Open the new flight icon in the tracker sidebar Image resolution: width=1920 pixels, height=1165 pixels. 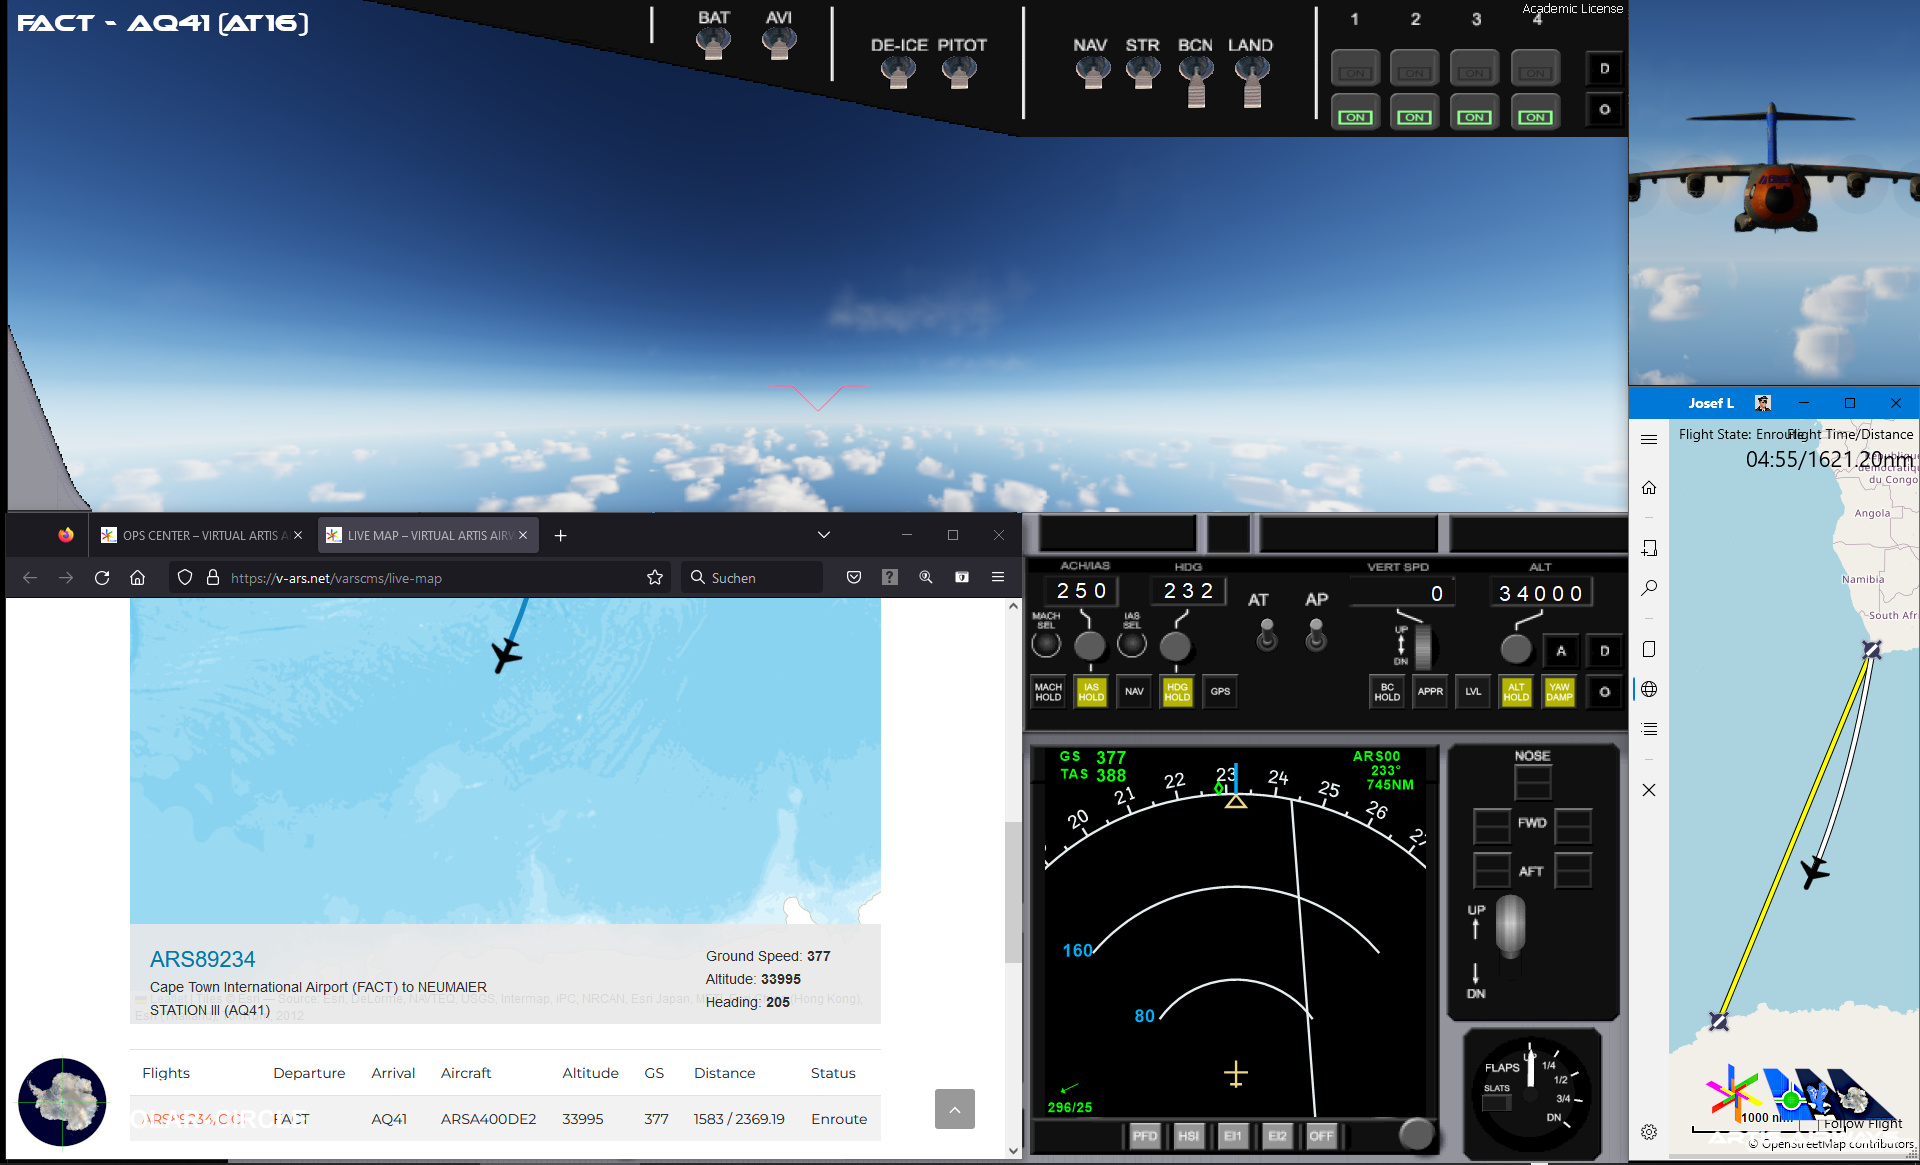pos(1649,548)
